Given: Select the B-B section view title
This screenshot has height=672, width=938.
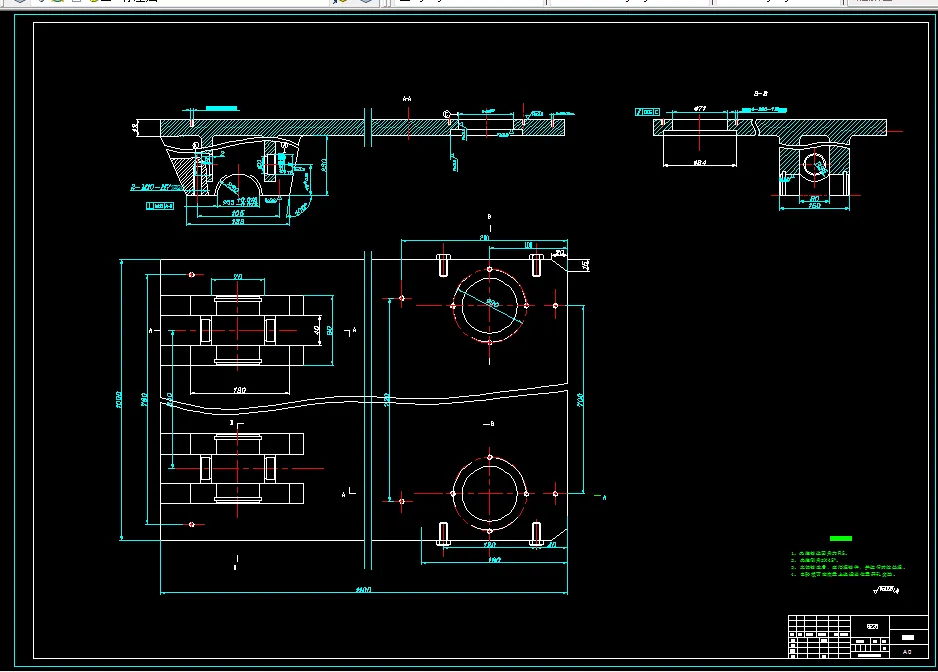Looking at the screenshot, I should (760, 93).
